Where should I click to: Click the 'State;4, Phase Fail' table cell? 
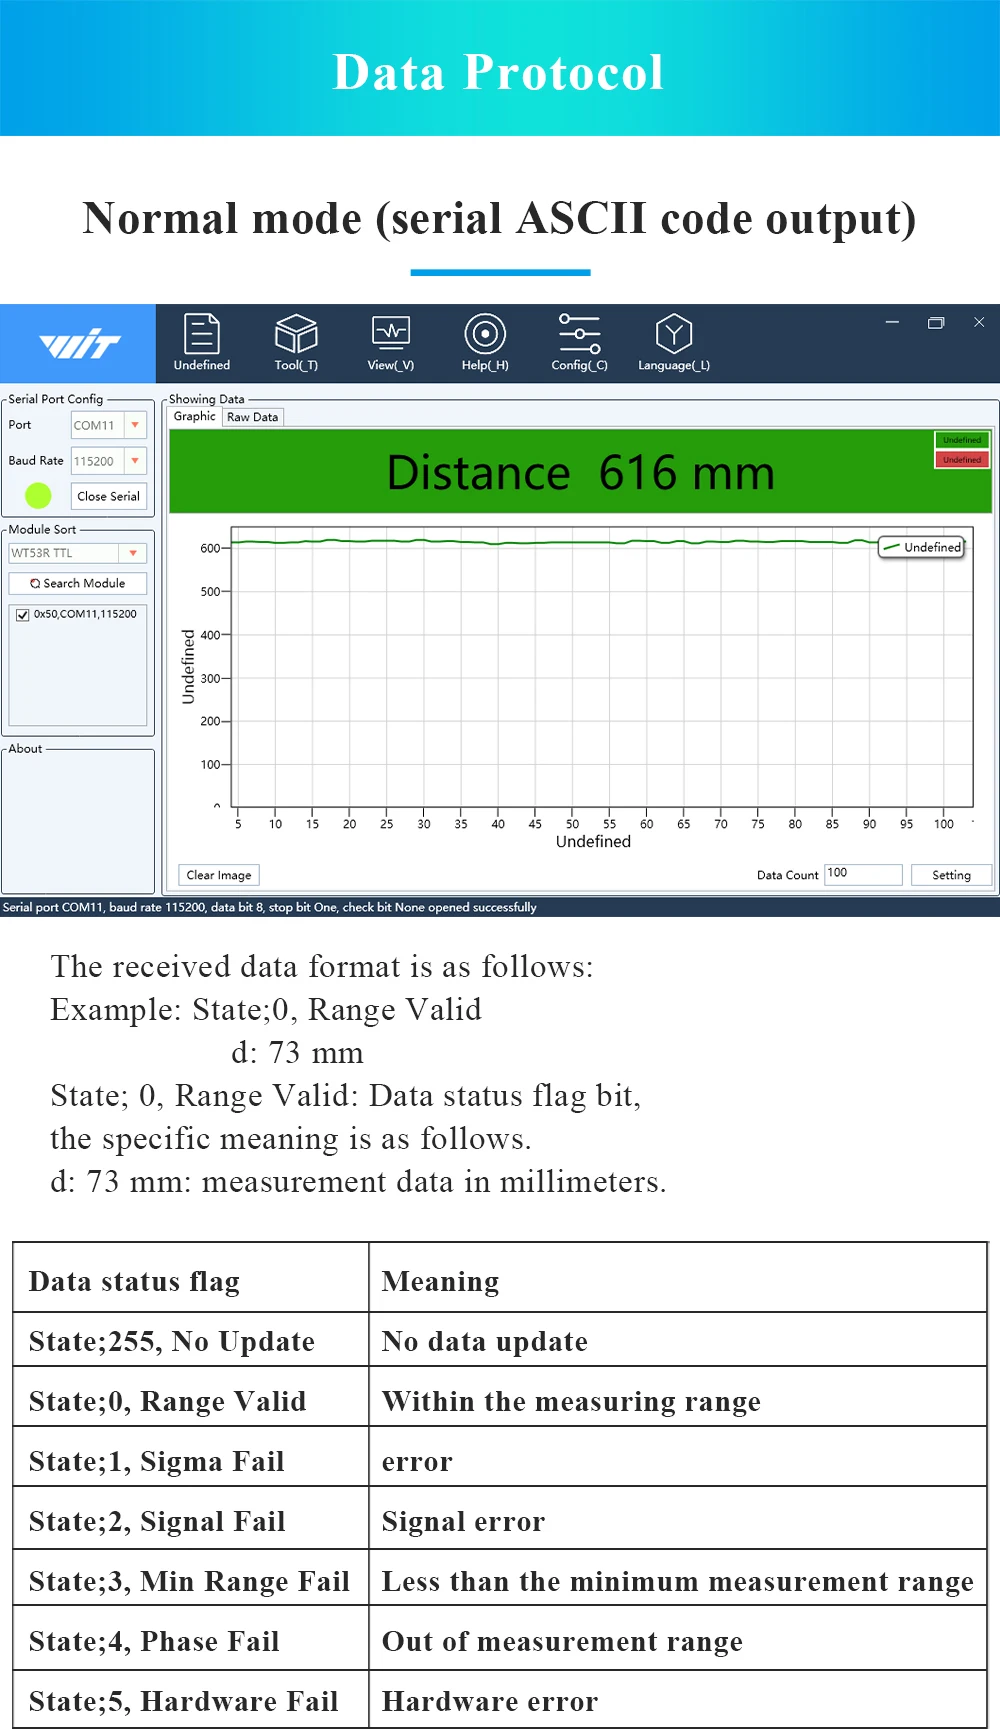tap(191, 1640)
